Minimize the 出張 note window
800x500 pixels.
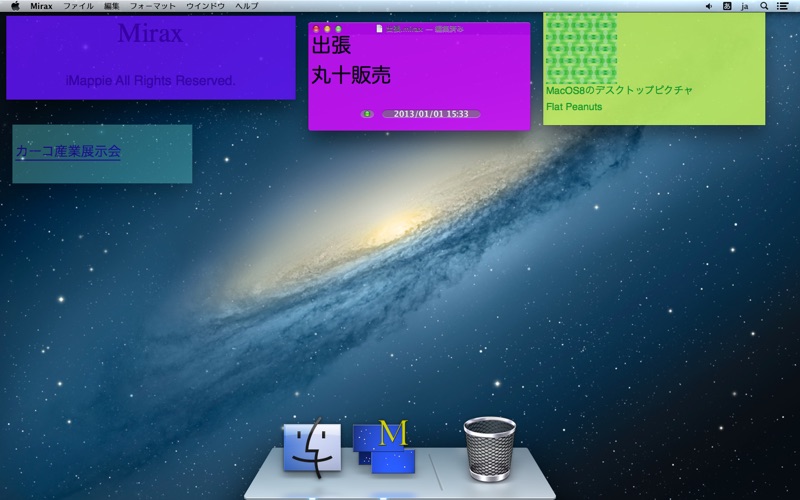click(x=327, y=29)
